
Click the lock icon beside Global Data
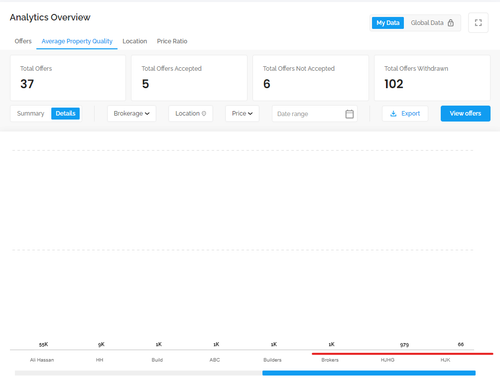coord(451,23)
